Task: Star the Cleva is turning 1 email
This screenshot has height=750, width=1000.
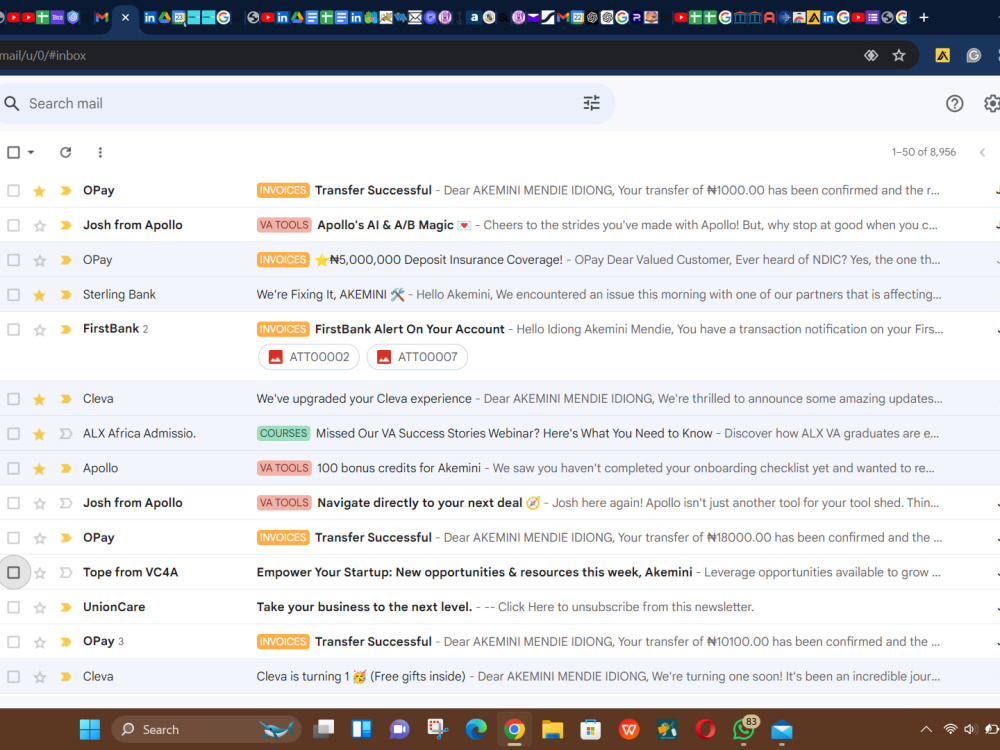Action: pos(40,677)
